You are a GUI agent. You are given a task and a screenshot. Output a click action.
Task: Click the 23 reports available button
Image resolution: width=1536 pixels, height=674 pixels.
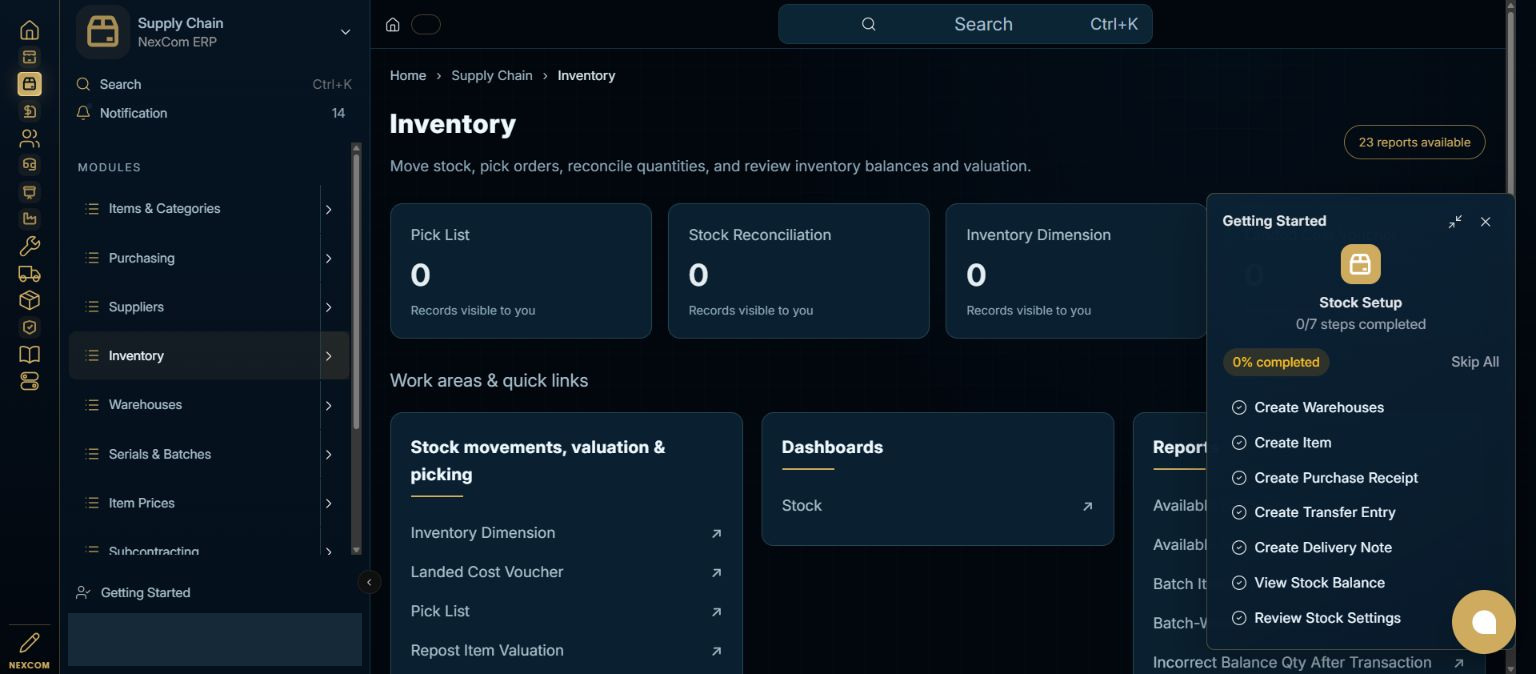pyautogui.click(x=1414, y=142)
